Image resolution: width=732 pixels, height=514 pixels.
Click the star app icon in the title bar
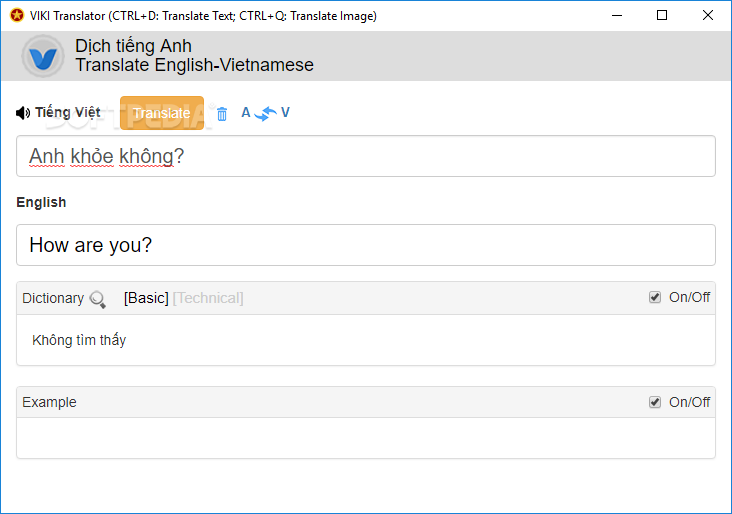pyautogui.click(x=17, y=15)
